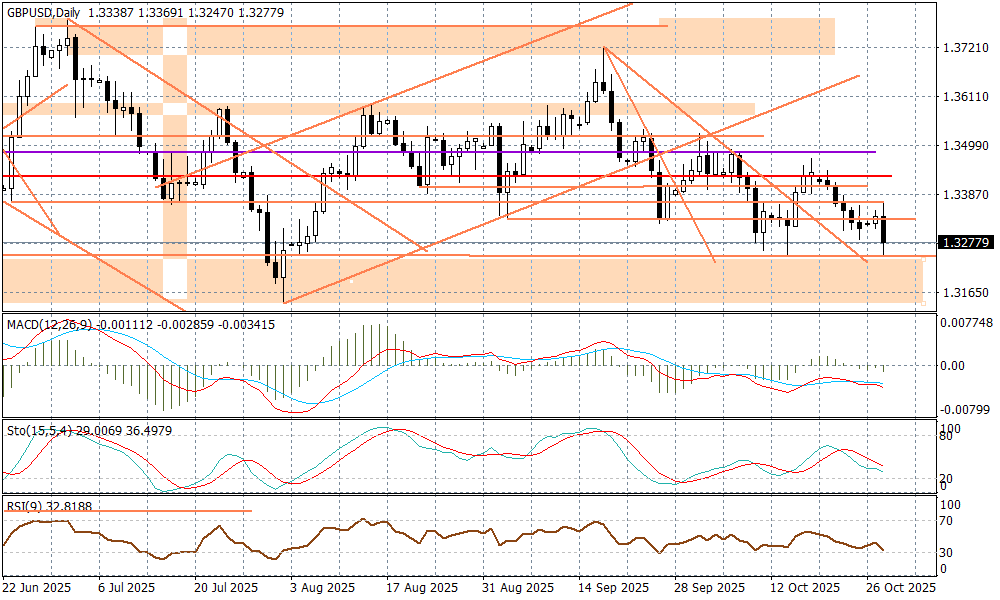
Task: Click the 1.37210 price axis label
Action: tap(965, 48)
